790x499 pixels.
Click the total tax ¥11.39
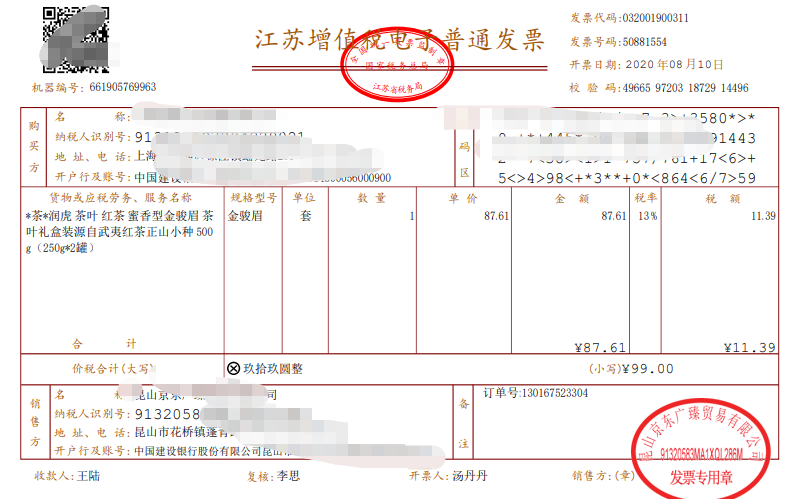(x=750, y=348)
